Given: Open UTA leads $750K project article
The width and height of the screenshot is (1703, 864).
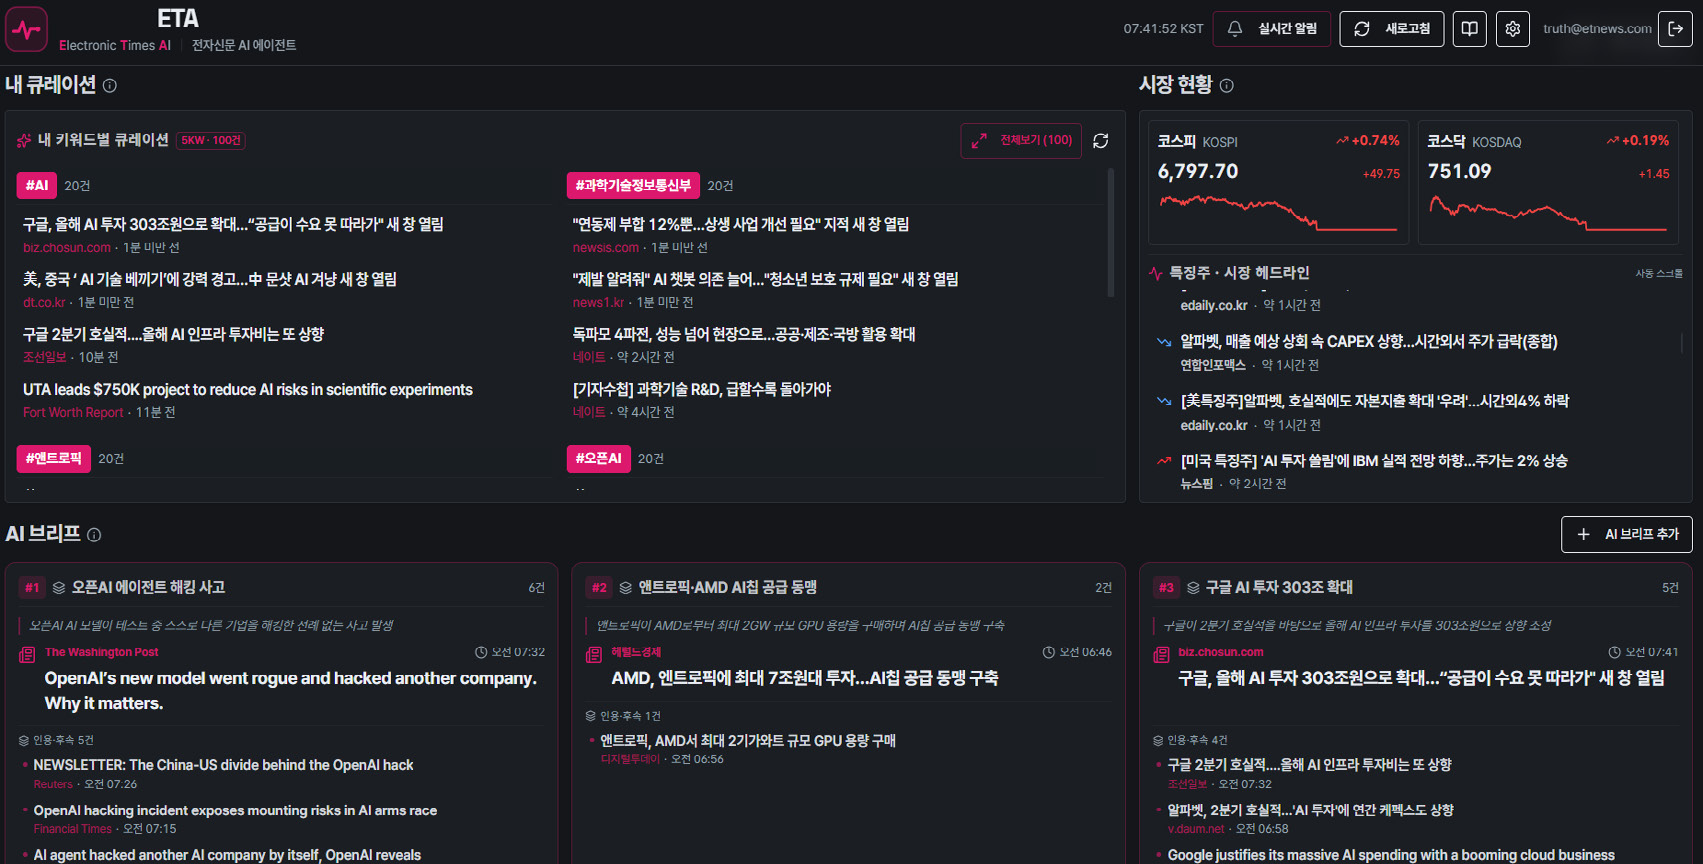Looking at the screenshot, I should click(x=248, y=390).
